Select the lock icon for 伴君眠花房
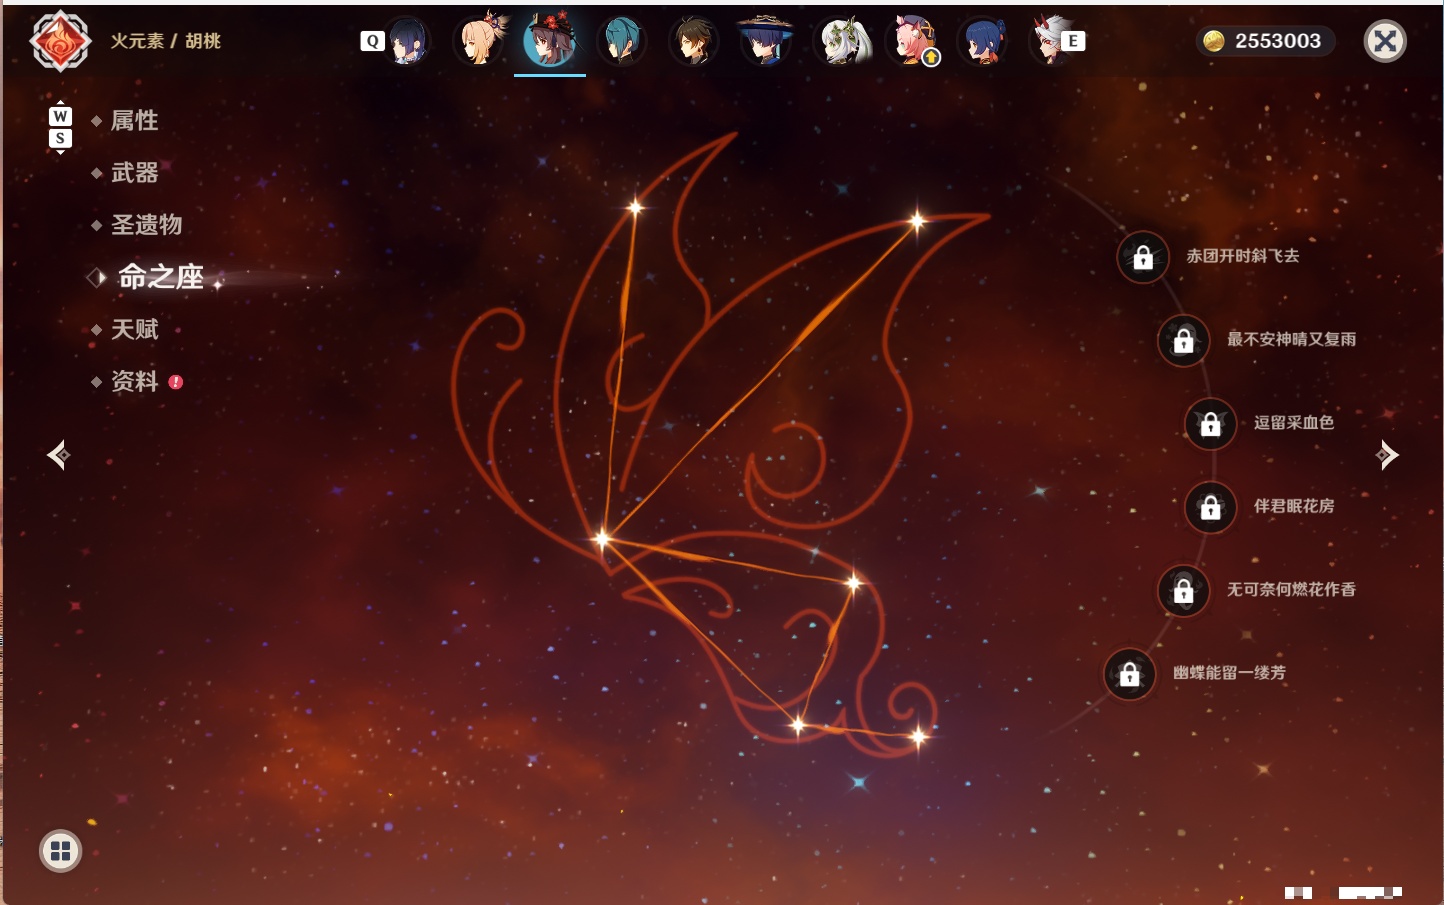Screen dimensions: 1444x905 (x=1210, y=508)
